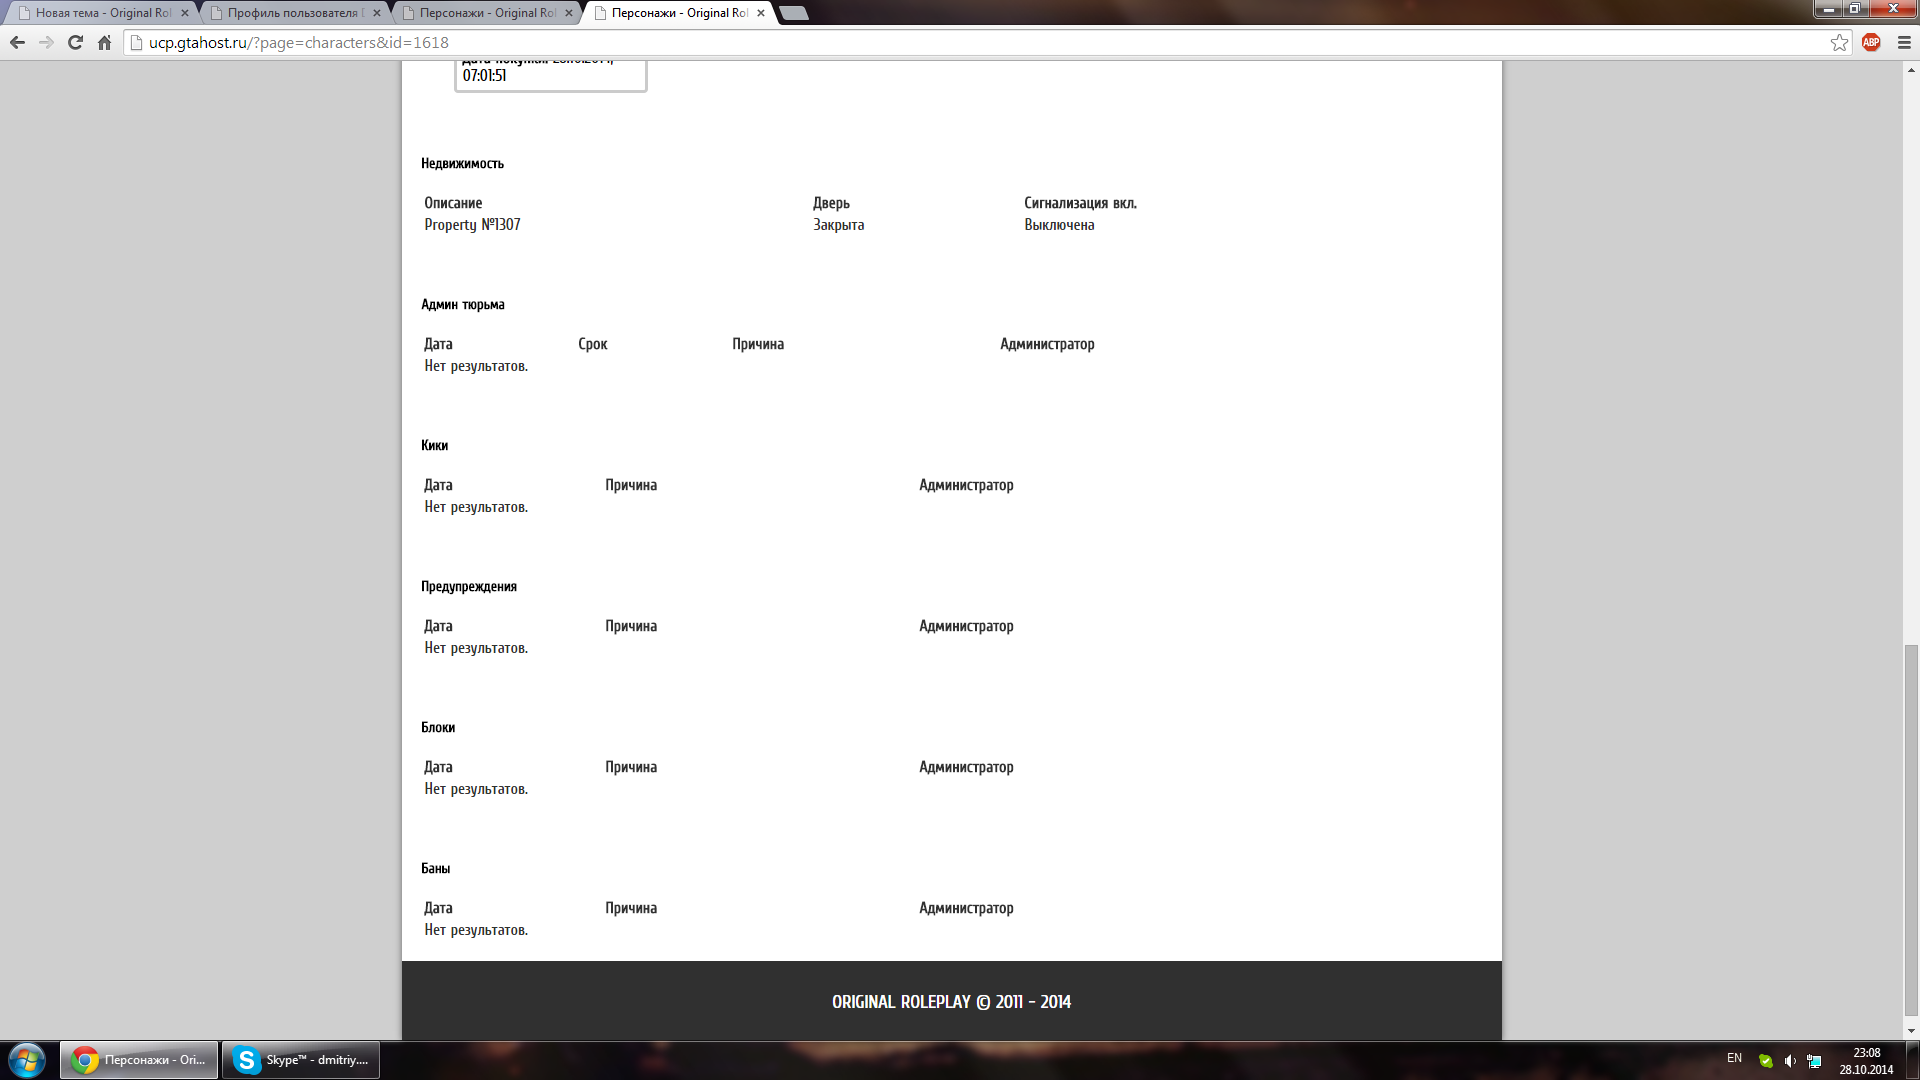Open the Windows Start button

(27, 1060)
